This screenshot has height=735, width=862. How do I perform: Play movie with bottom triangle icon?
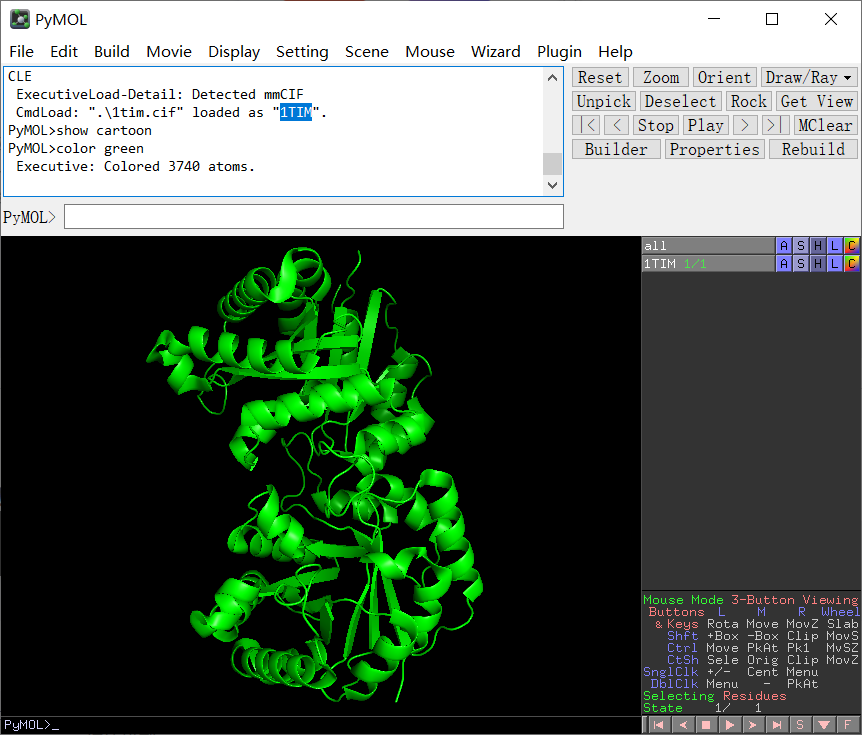(x=730, y=725)
